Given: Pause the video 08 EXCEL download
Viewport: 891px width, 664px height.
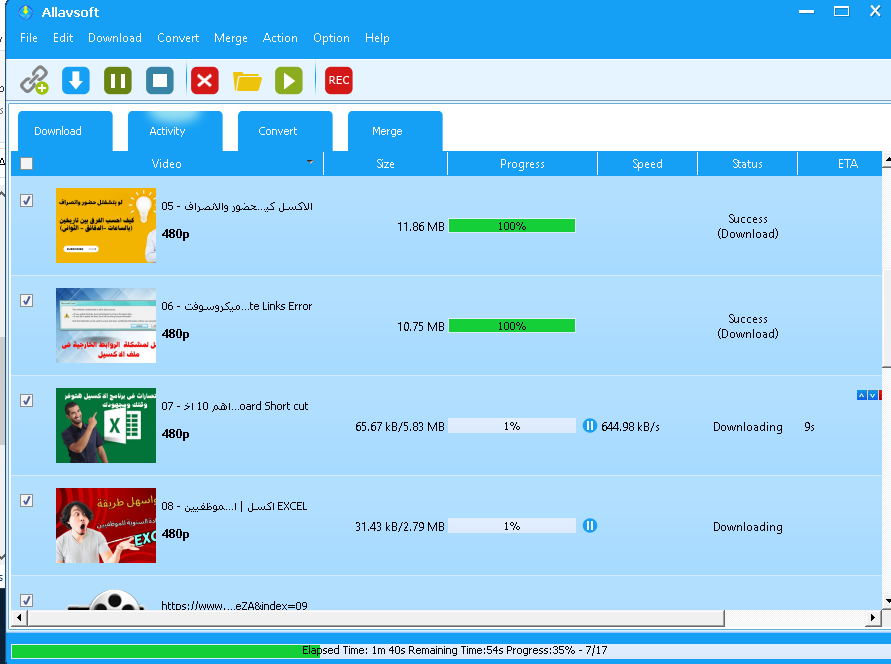Looking at the screenshot, I should [x=590, y=526].
